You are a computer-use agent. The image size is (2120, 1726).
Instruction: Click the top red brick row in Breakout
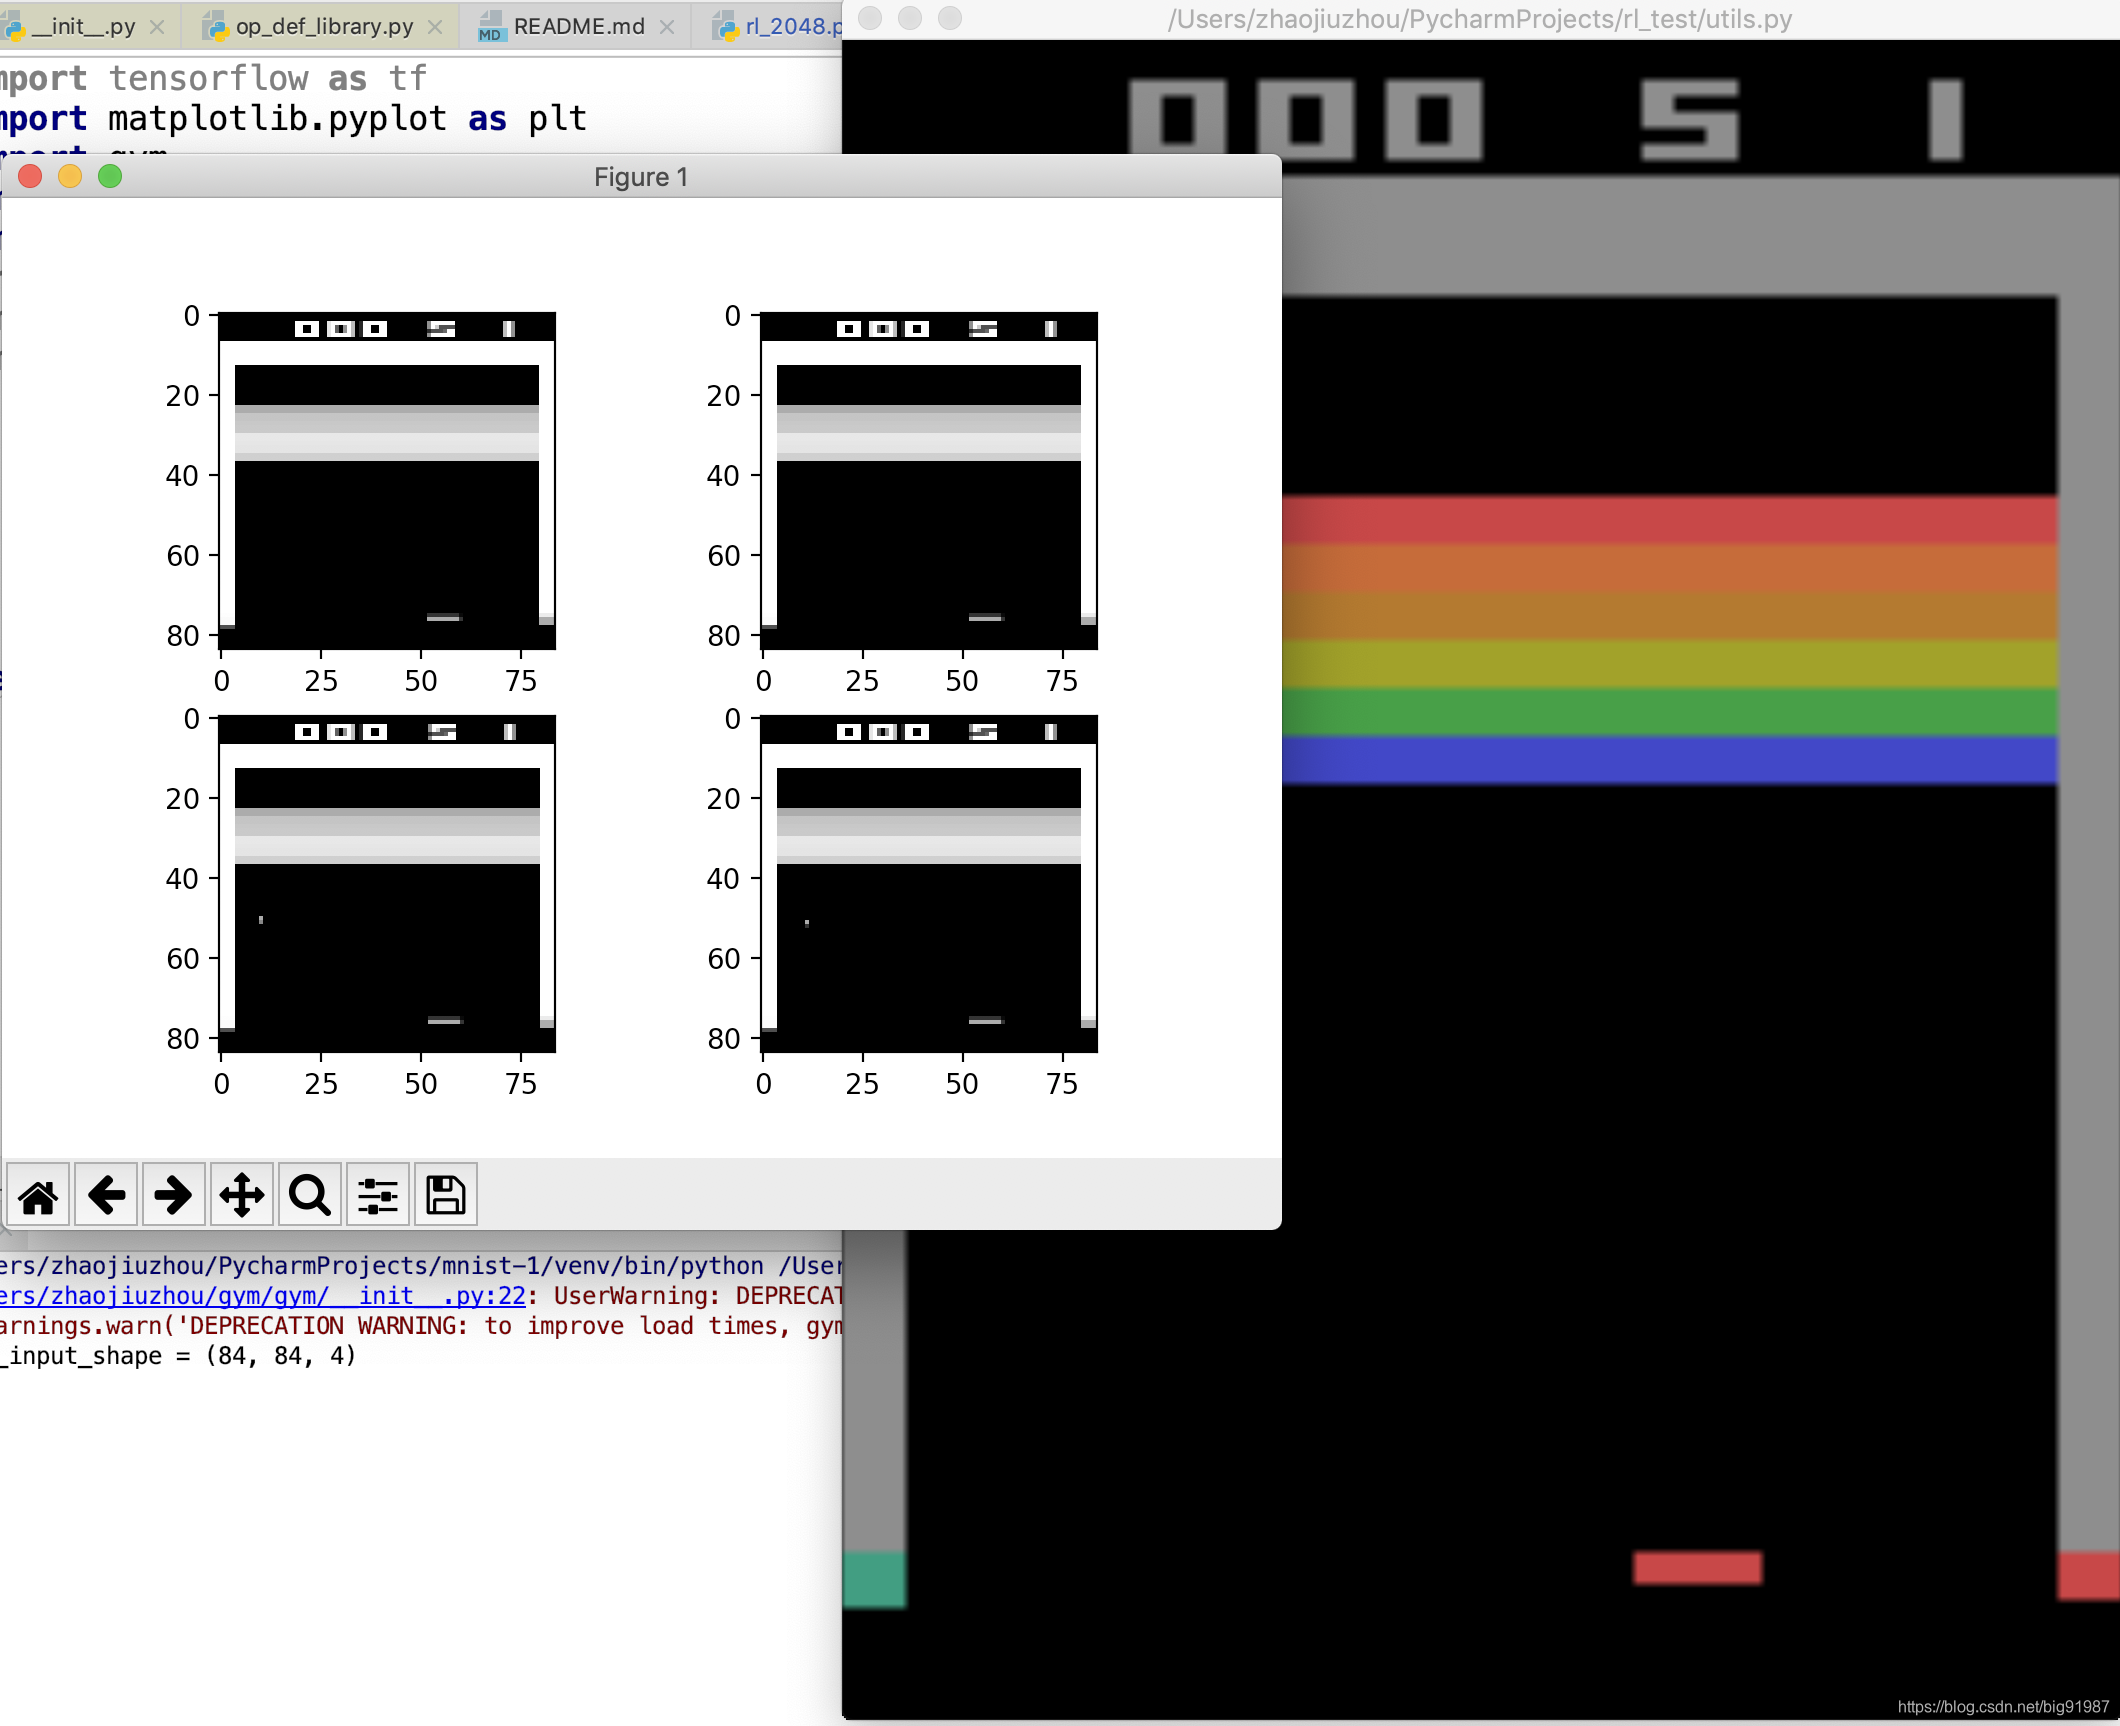pyautogui.click(x=1670, y=520)
